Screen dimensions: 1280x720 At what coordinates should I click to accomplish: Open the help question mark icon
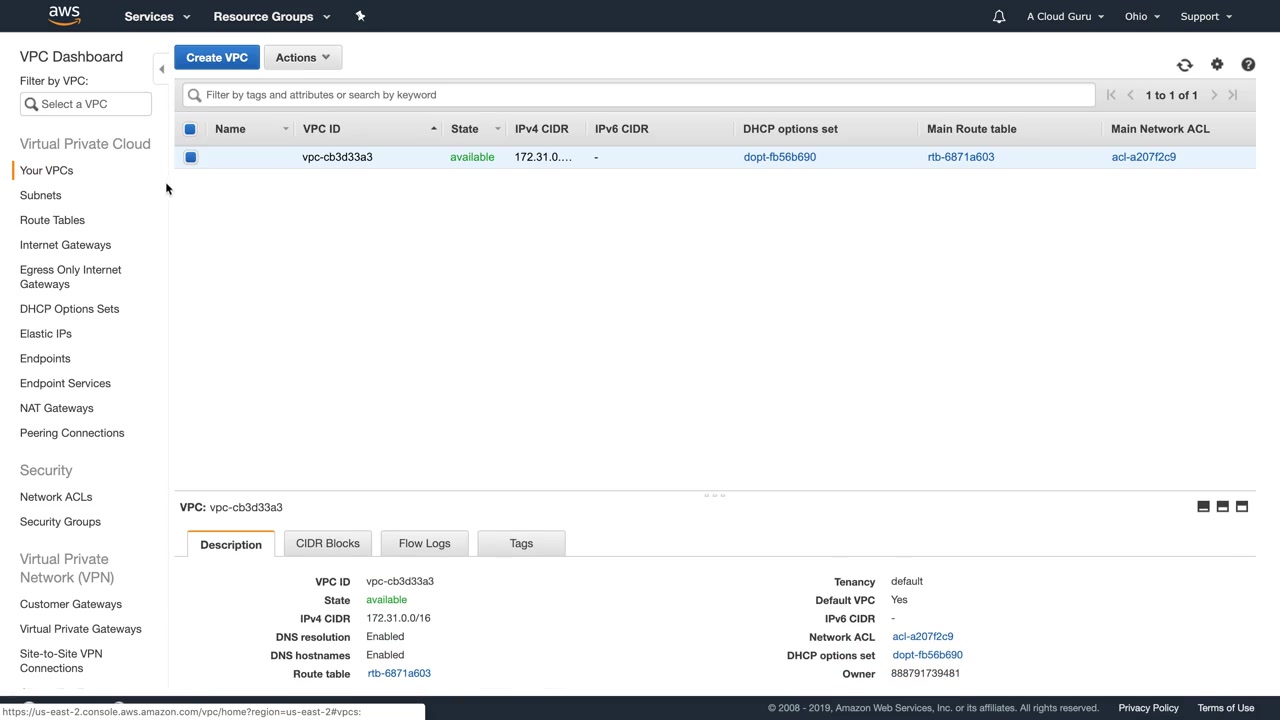point(1248,65)
